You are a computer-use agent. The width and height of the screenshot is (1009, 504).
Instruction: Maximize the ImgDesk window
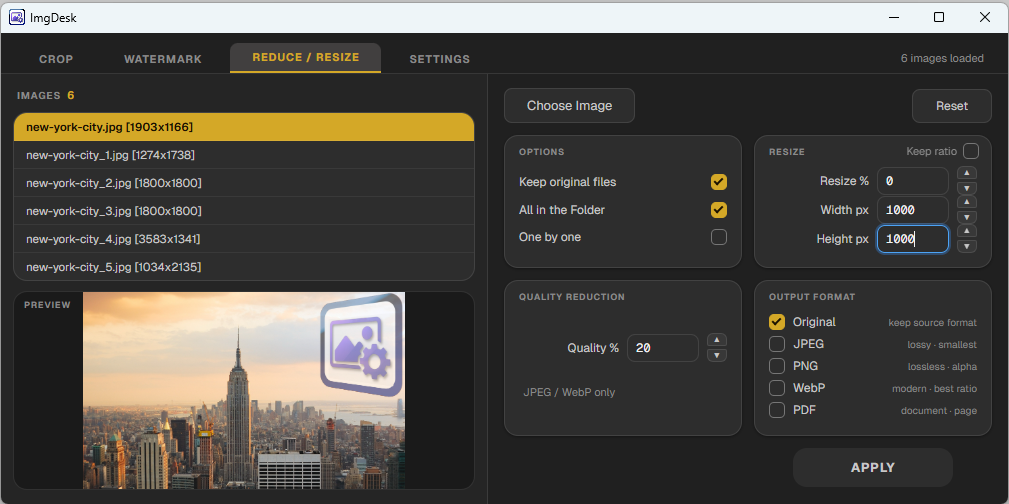pos(939,17)
